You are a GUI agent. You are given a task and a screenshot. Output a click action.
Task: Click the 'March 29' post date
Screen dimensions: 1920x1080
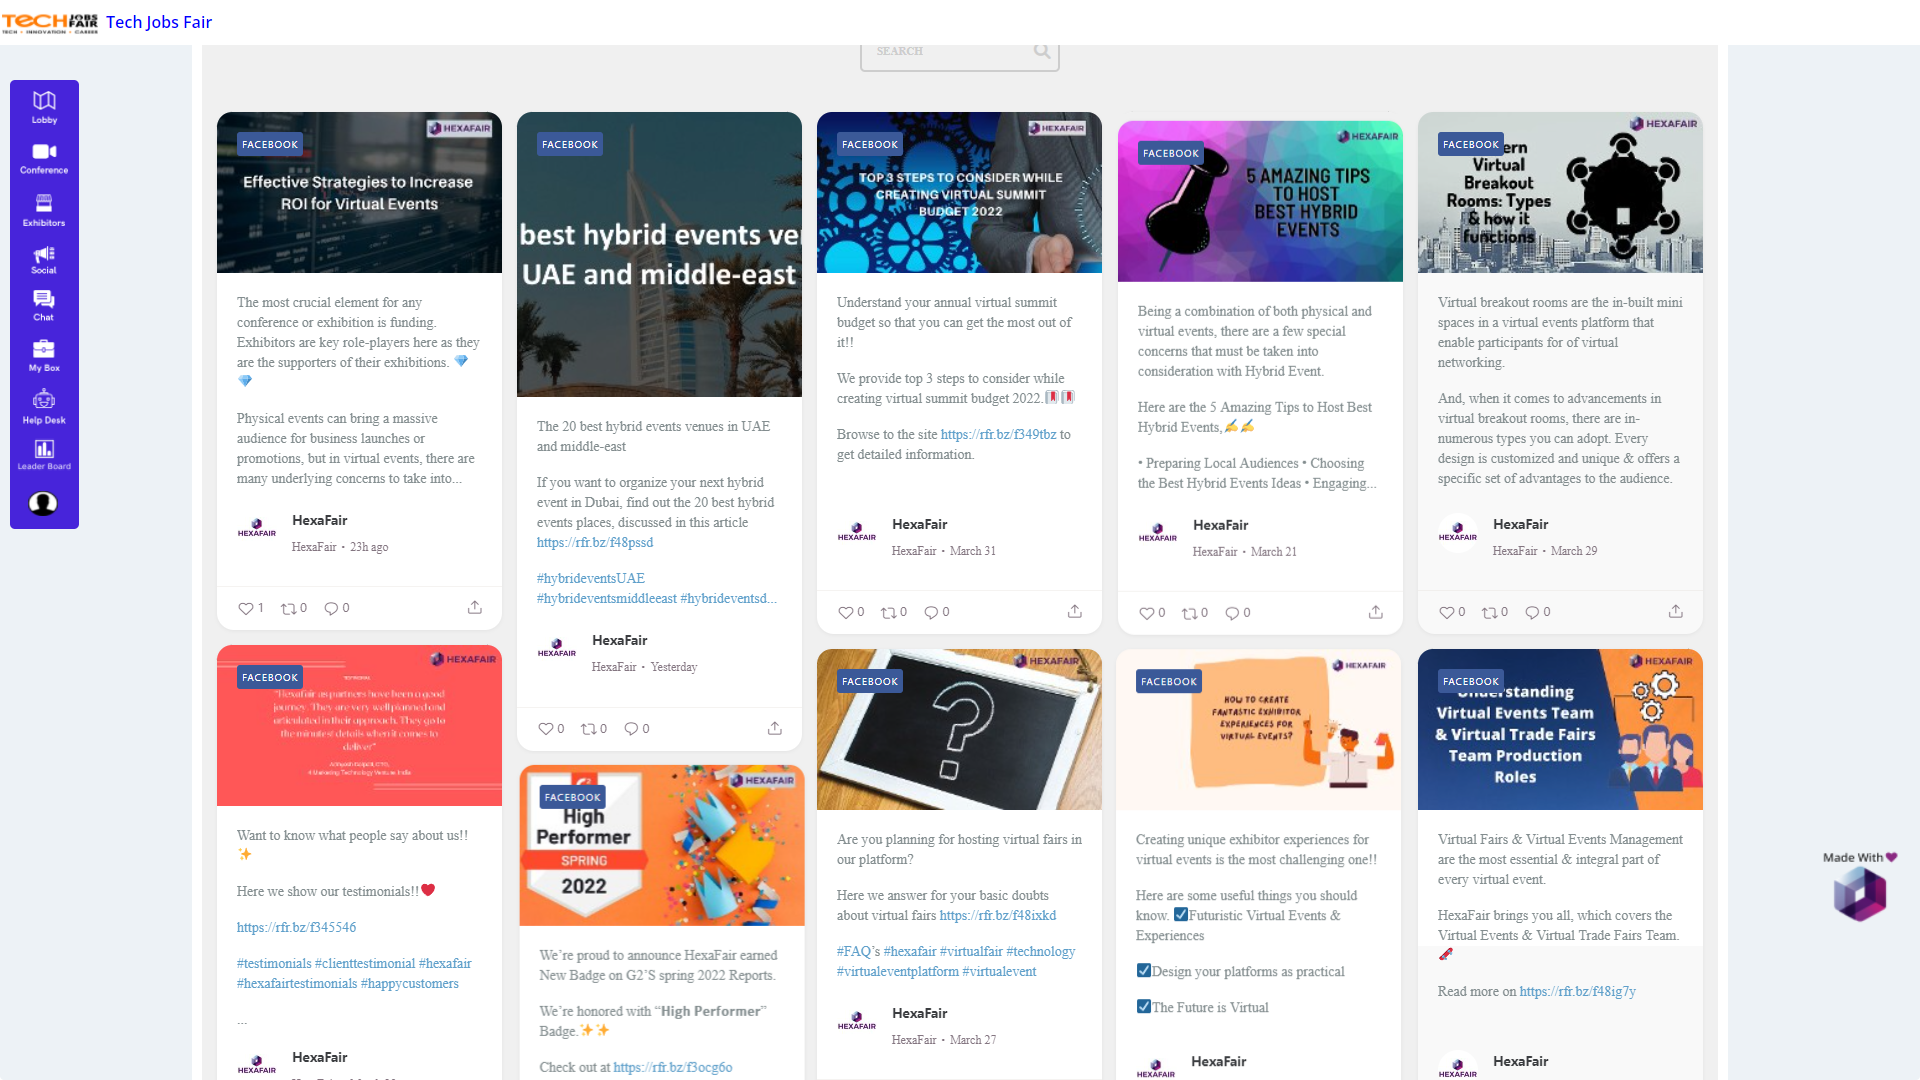point(1574,551)
